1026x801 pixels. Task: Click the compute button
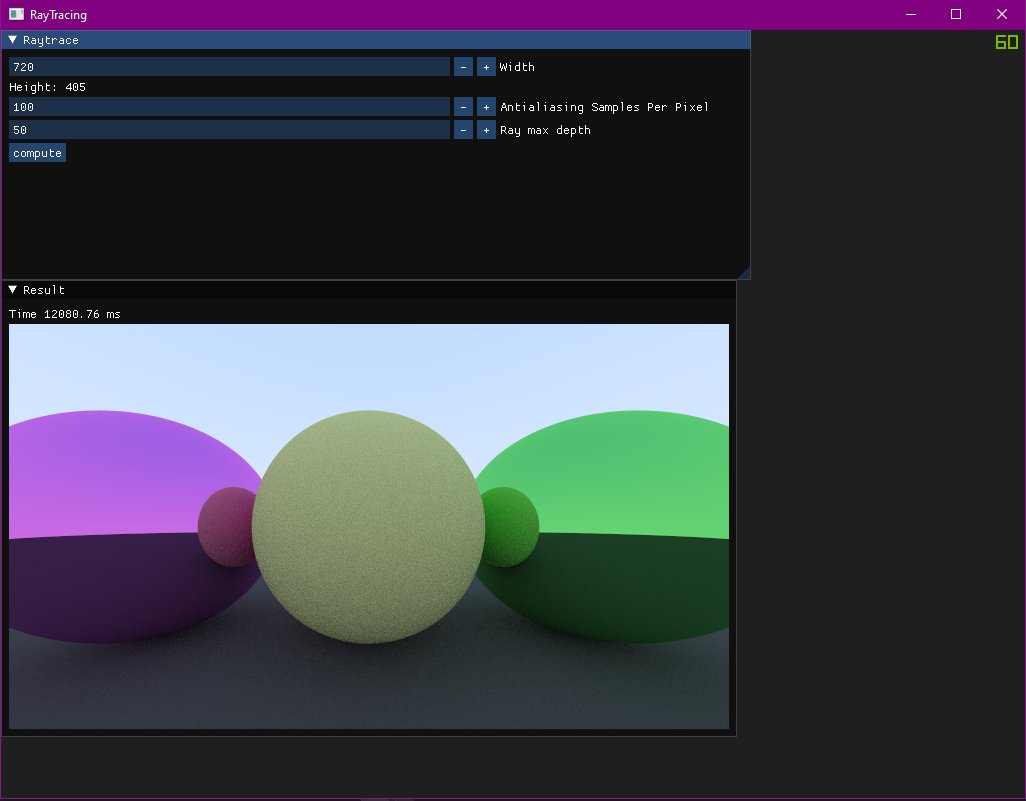[37, 152]
